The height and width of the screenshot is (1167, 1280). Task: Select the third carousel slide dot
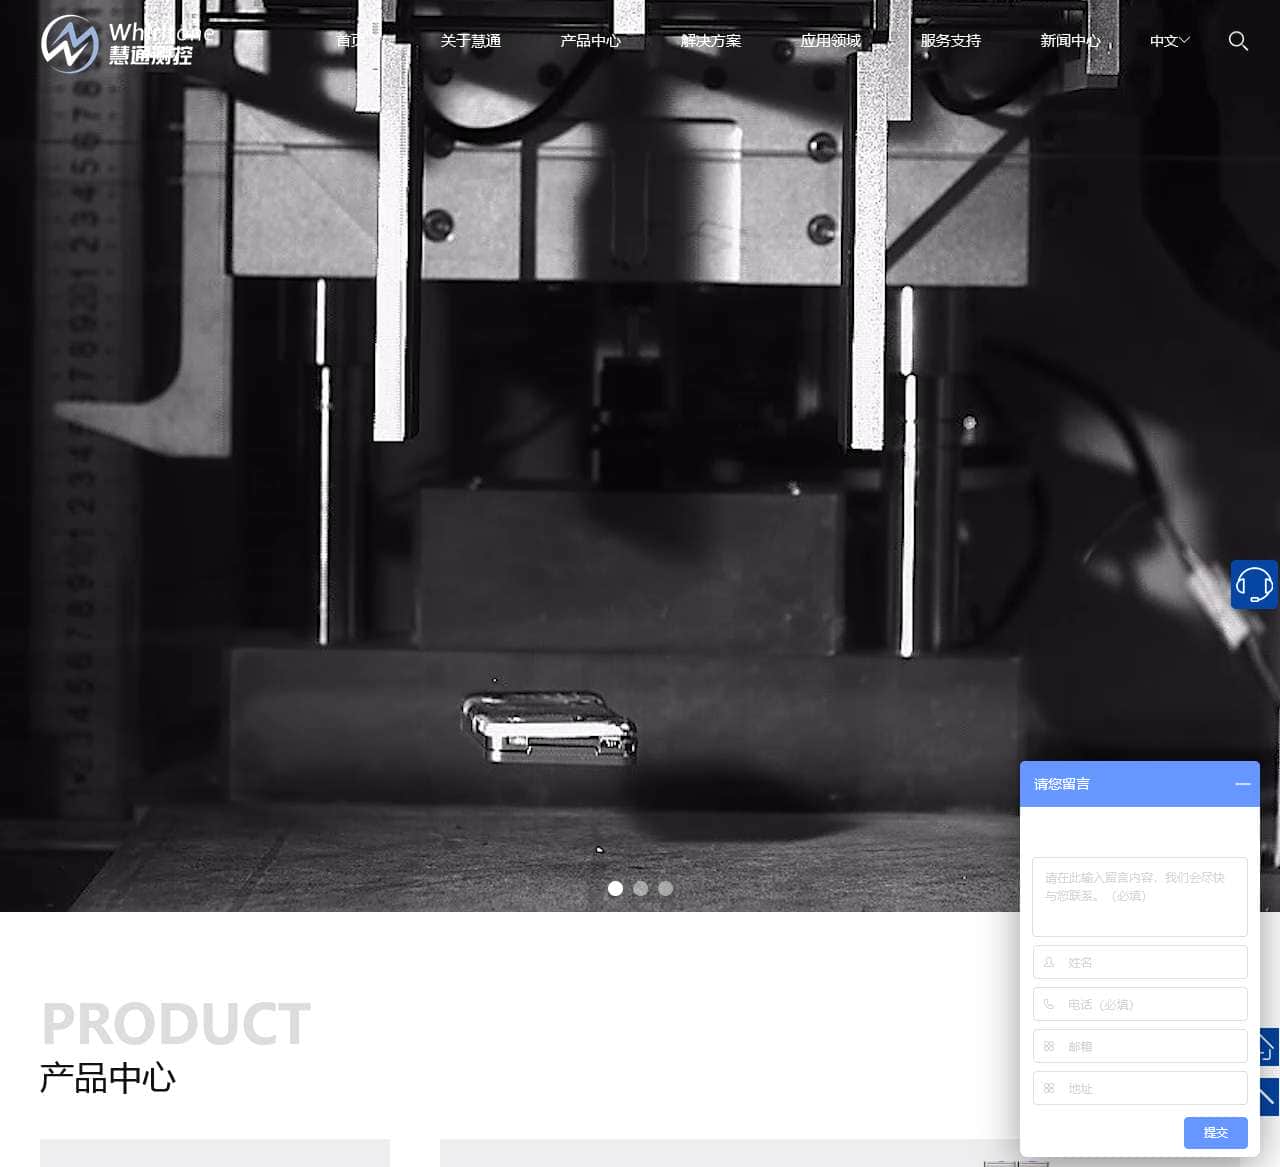point(665,888)
